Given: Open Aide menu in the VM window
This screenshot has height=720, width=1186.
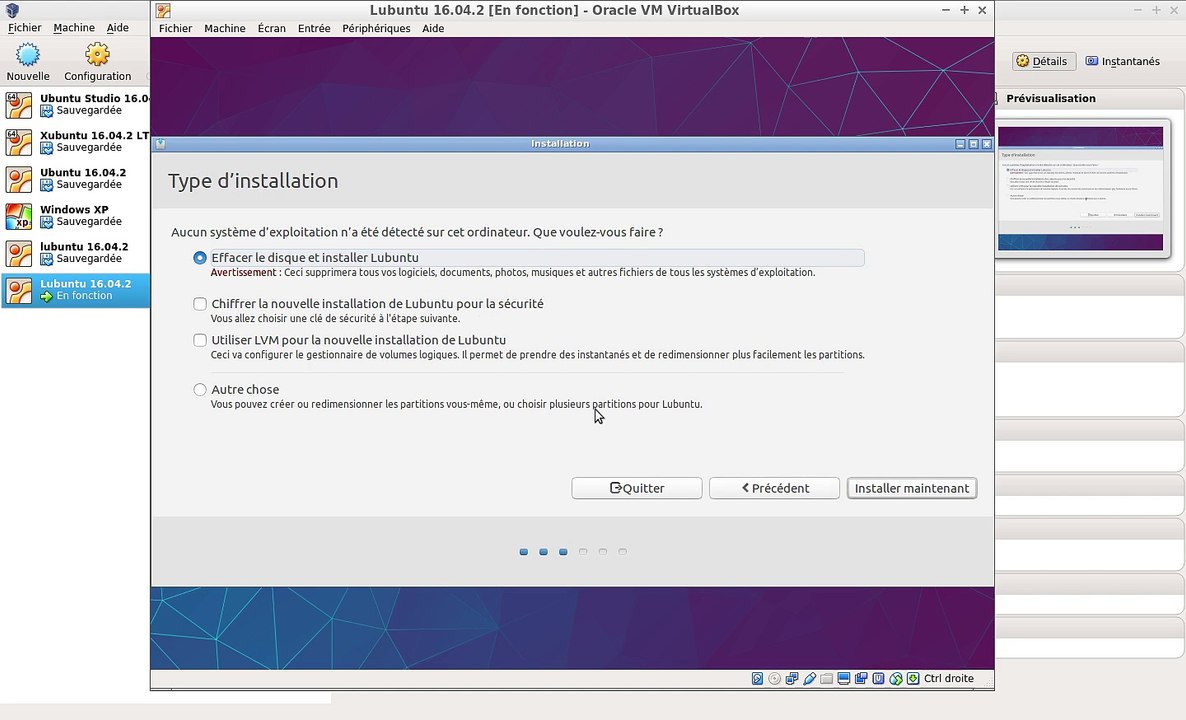Looking at the screenshot, I should point(433,28).
